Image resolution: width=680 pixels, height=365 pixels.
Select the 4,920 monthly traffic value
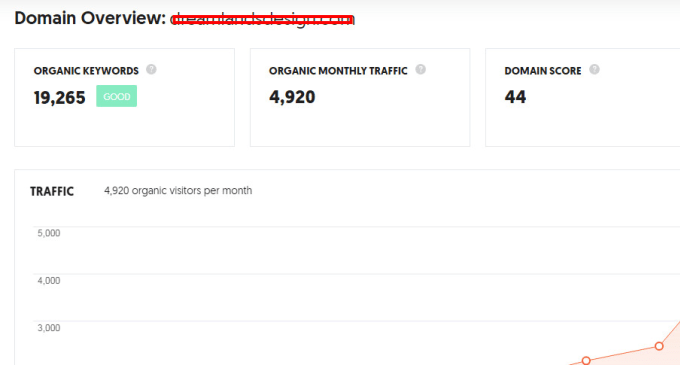coord(292,97)
